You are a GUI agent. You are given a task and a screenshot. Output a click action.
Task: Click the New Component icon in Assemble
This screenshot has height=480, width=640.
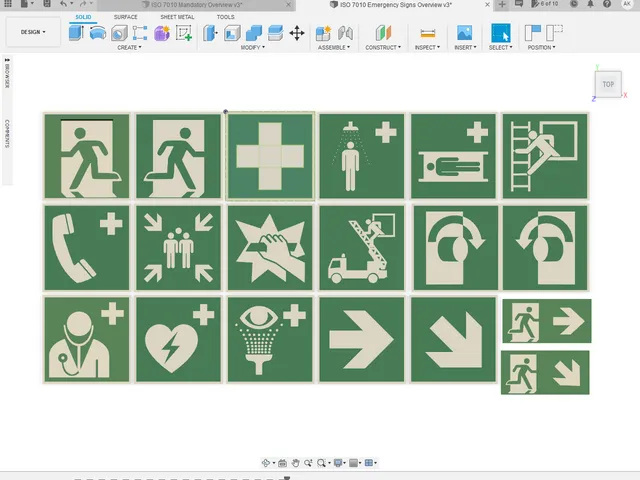(x=323, y=33)
